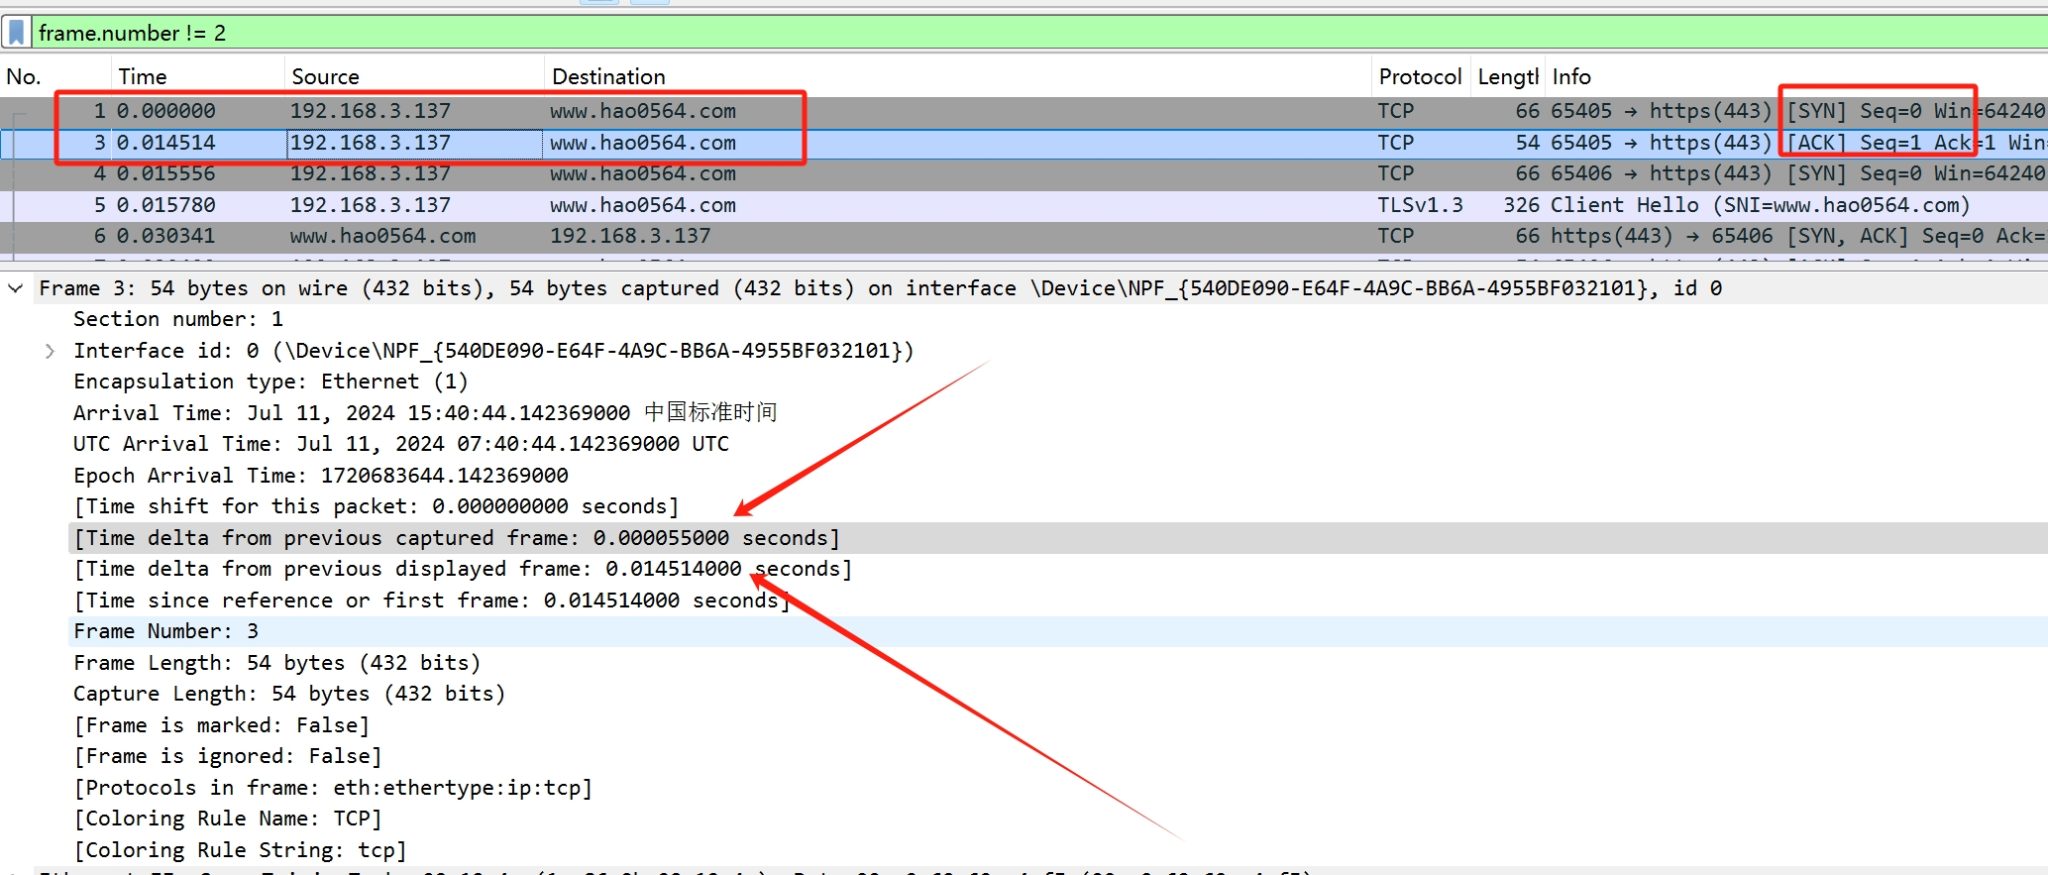Viewport: 2048px width, 875px height.
Task: Select the Coloring Rule Name: TCP line
Action: tap(228, 819)
